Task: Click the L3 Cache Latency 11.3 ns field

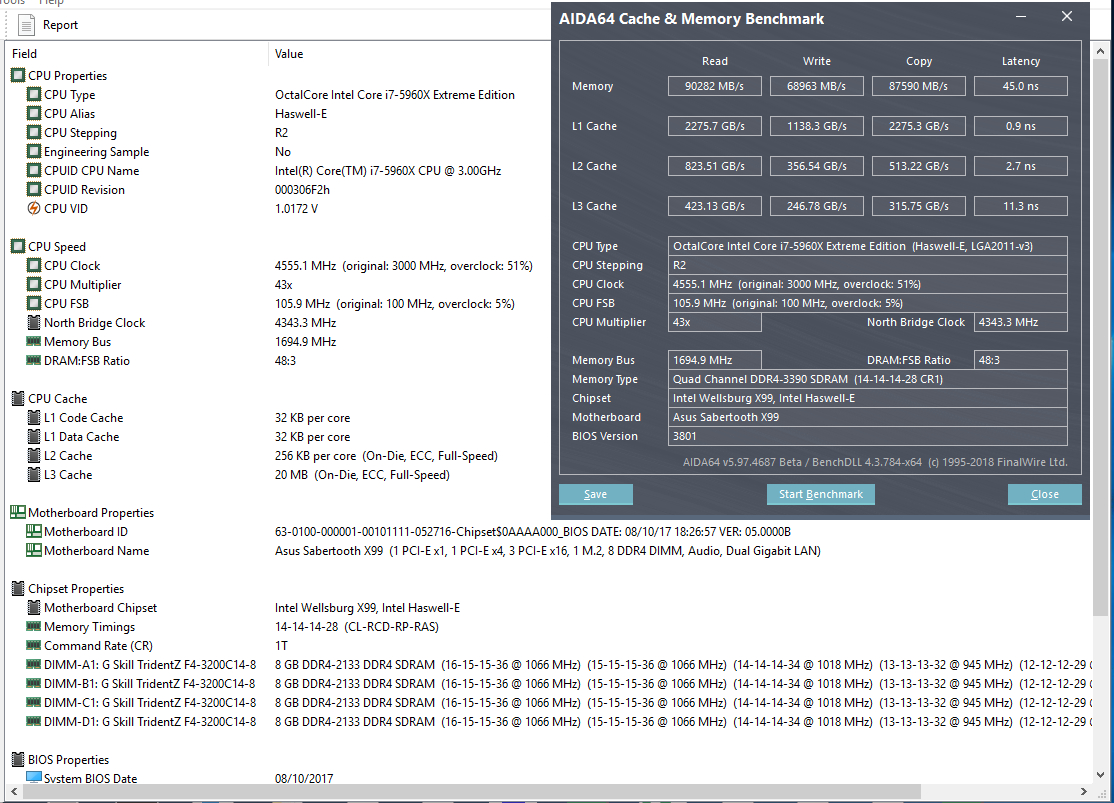Action: coord(1021,206)
